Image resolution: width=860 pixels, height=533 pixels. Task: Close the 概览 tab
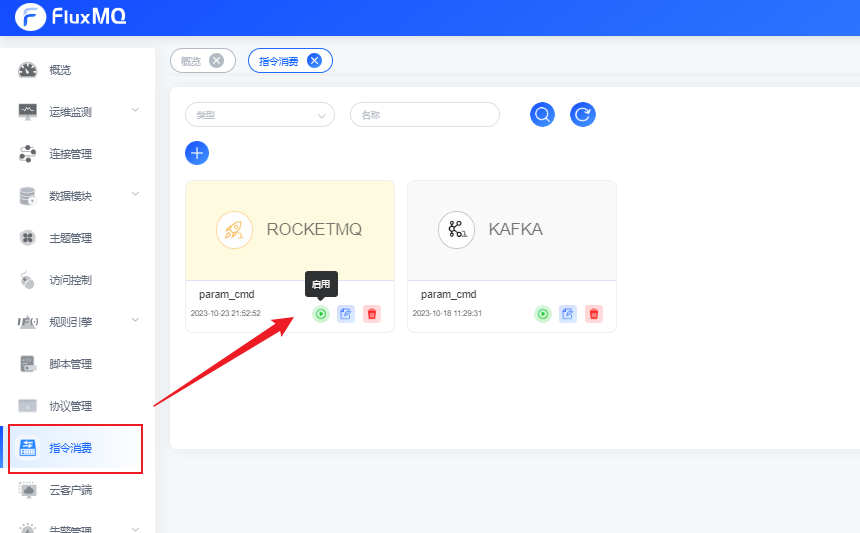[217, 60]
